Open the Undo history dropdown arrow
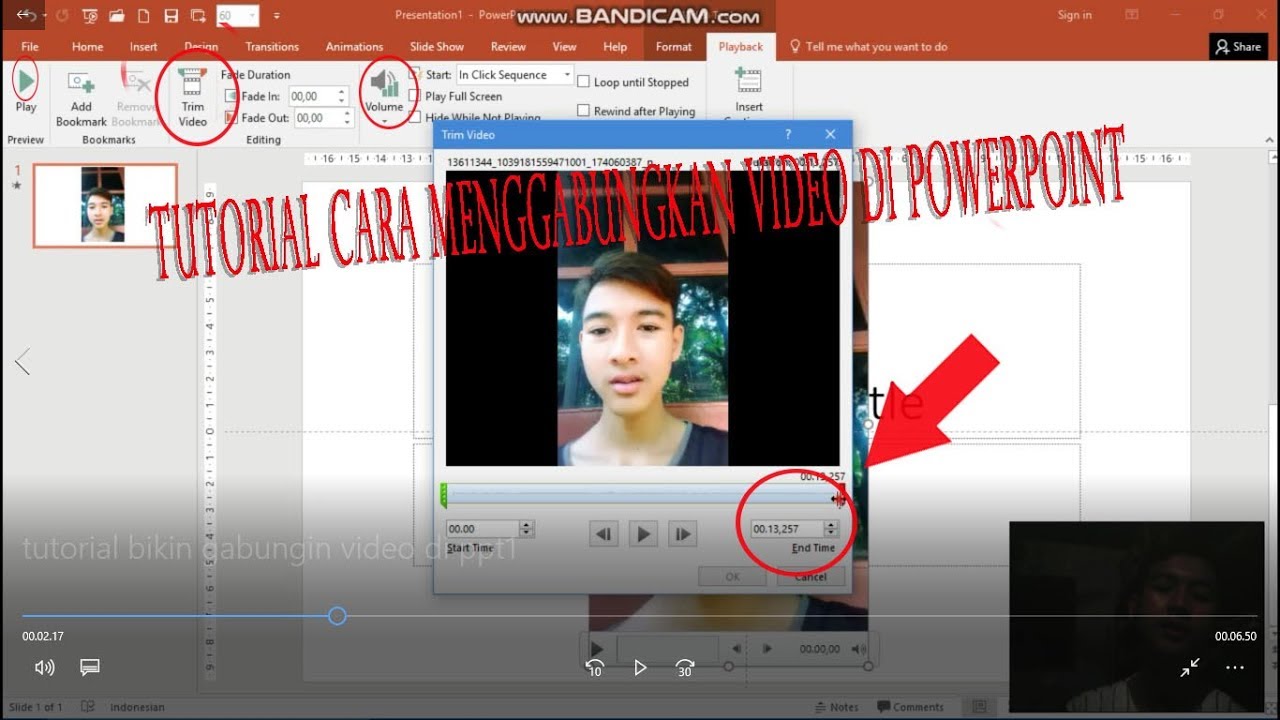Image resolution: width=1280 pixels, height=720 pixels. pyautogui.click(x=44, y=16)
